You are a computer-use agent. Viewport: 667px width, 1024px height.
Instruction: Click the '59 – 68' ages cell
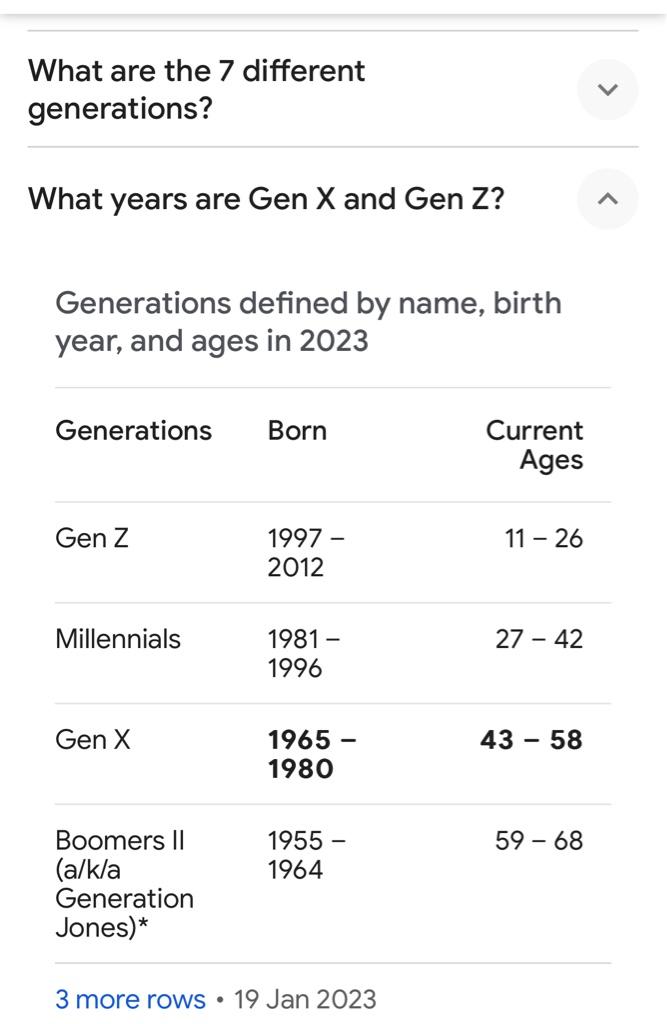click(x=539, y=840)
